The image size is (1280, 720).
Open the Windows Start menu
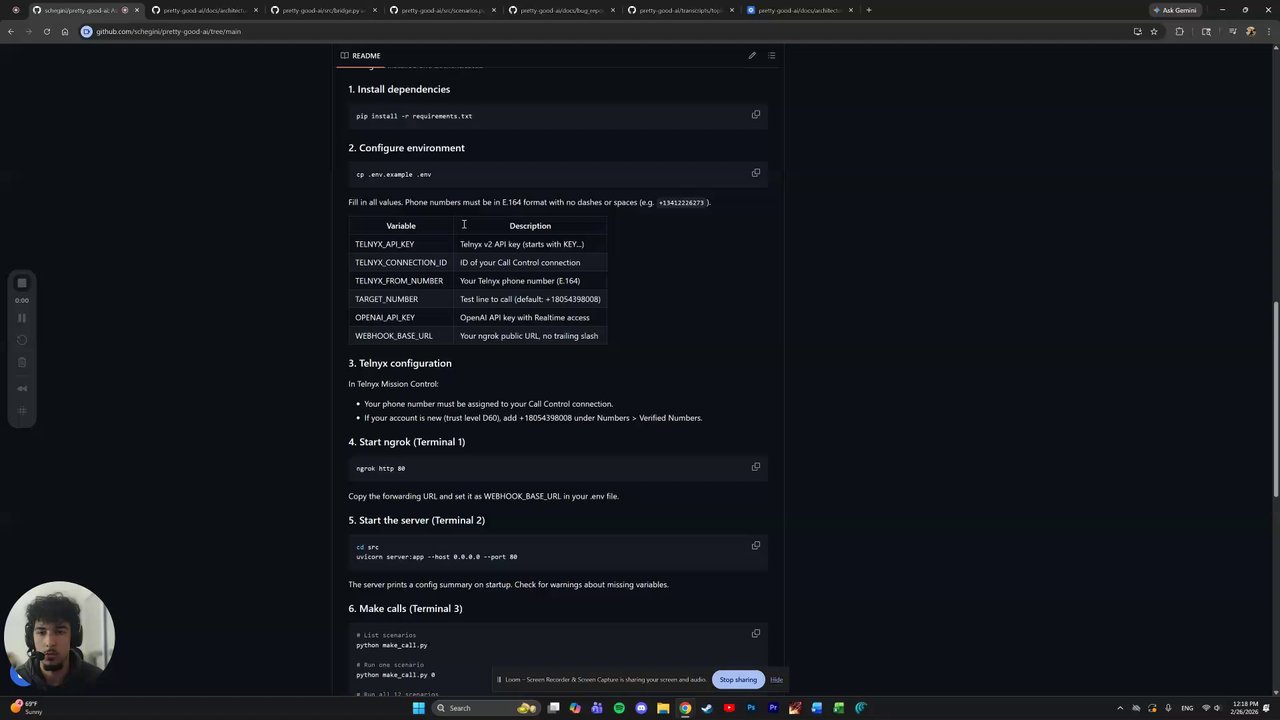point(419,708)
